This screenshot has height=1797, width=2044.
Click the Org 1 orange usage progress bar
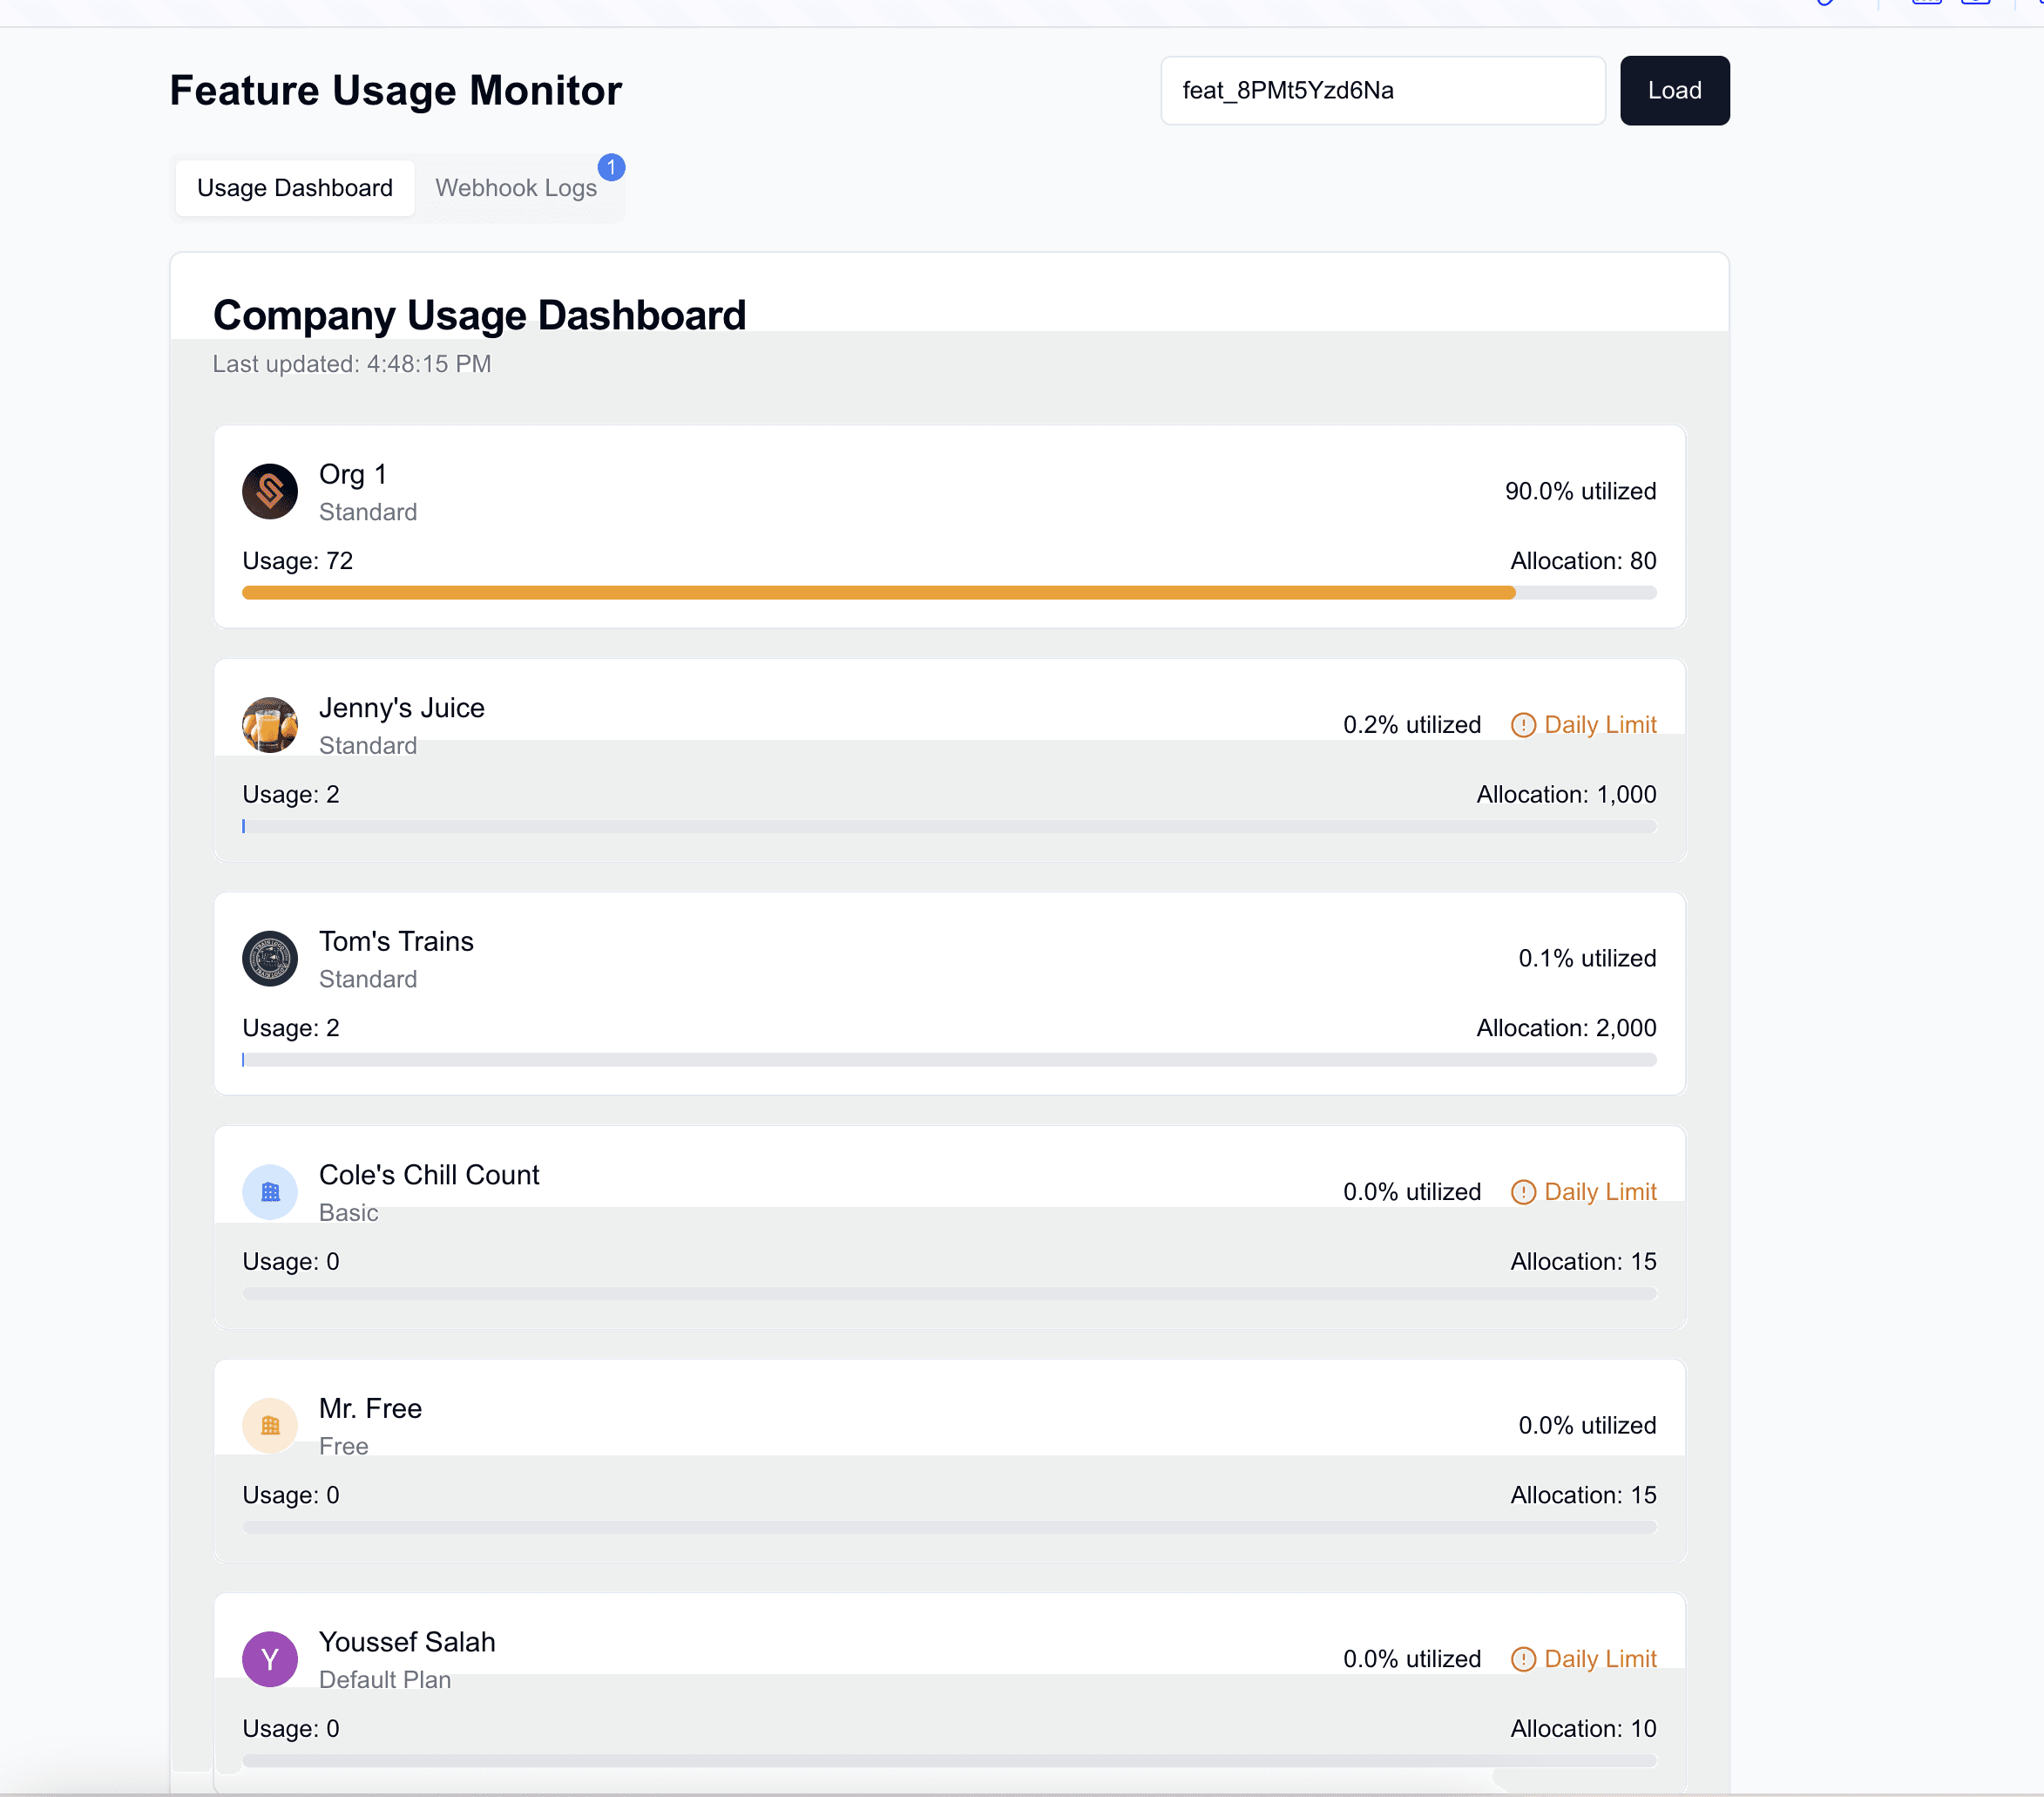[x=878, y=593]
